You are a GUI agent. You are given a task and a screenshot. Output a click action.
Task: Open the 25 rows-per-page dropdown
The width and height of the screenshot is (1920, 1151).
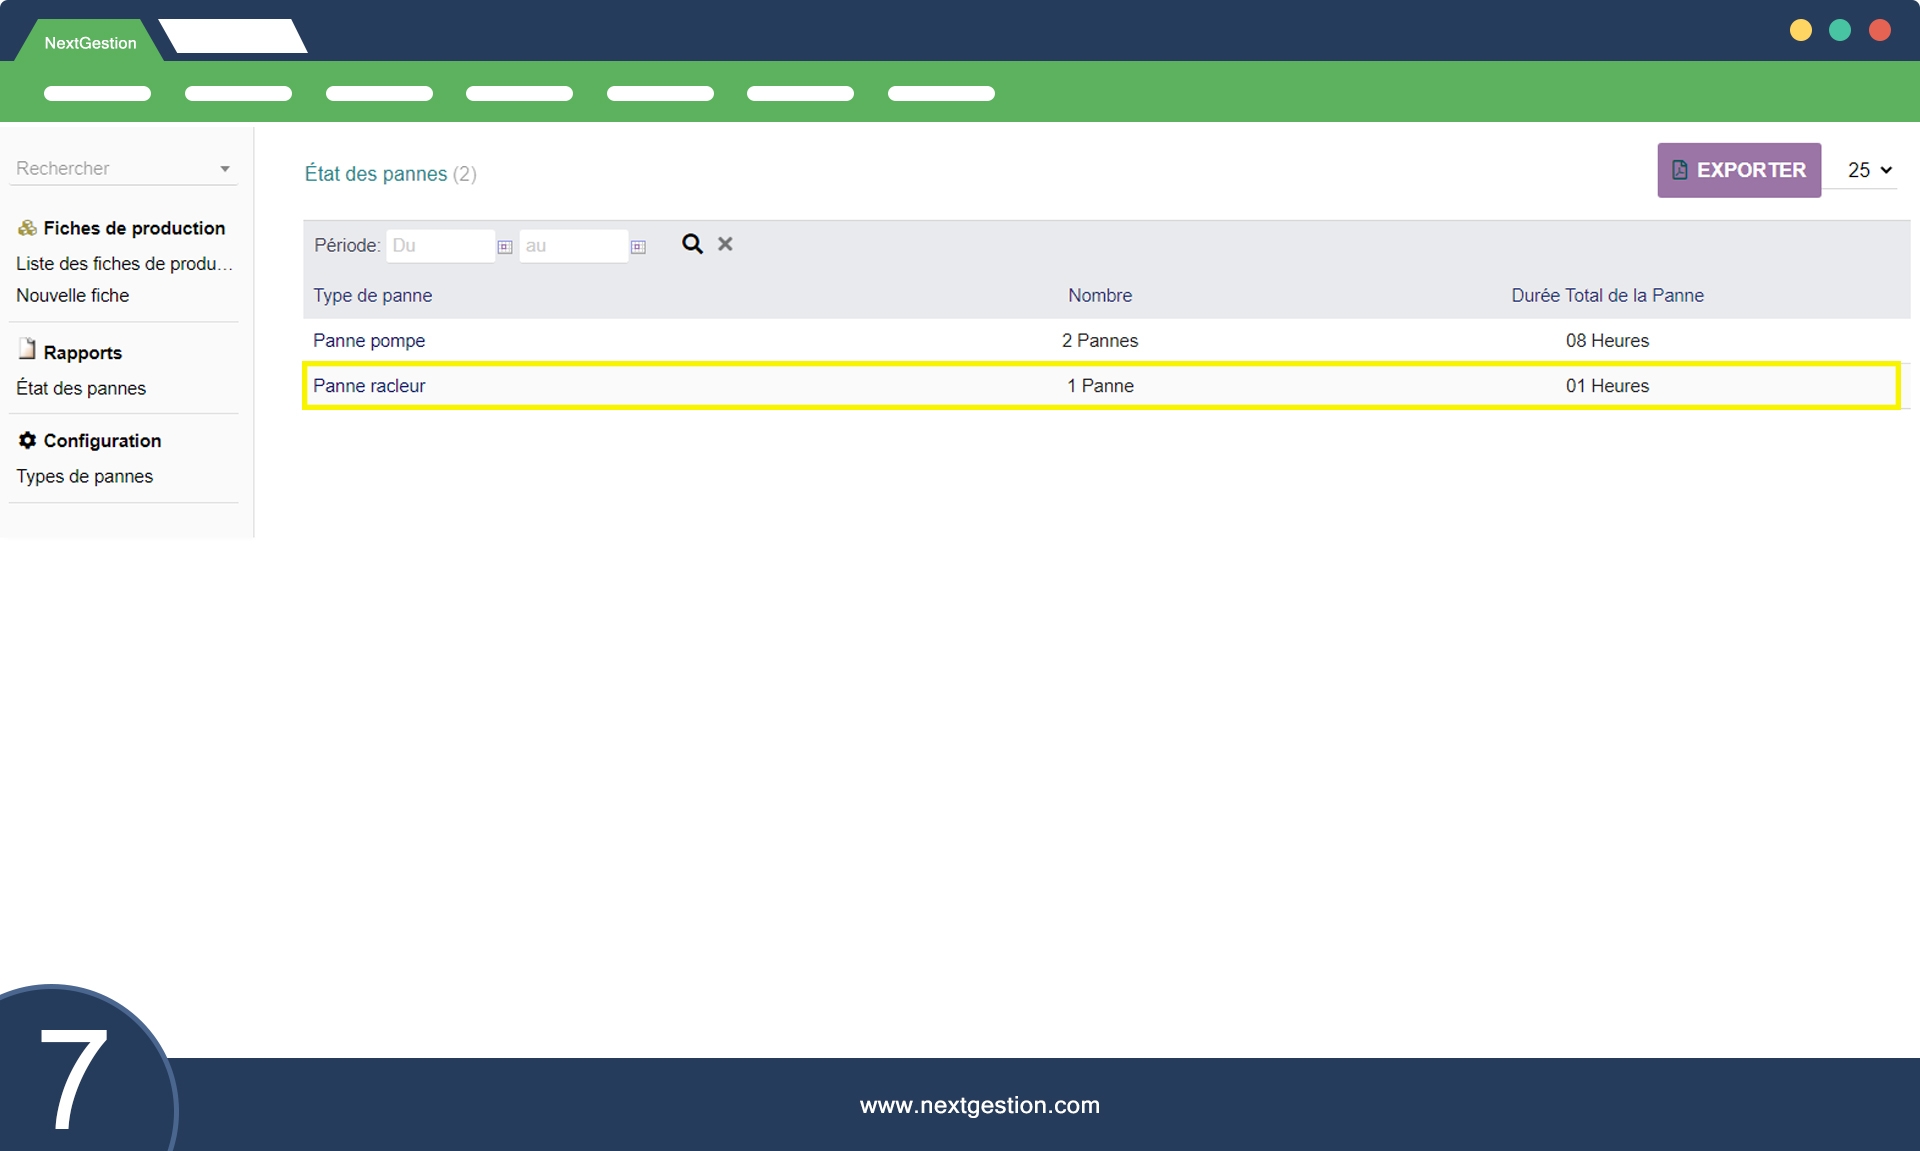point(1869,170)
